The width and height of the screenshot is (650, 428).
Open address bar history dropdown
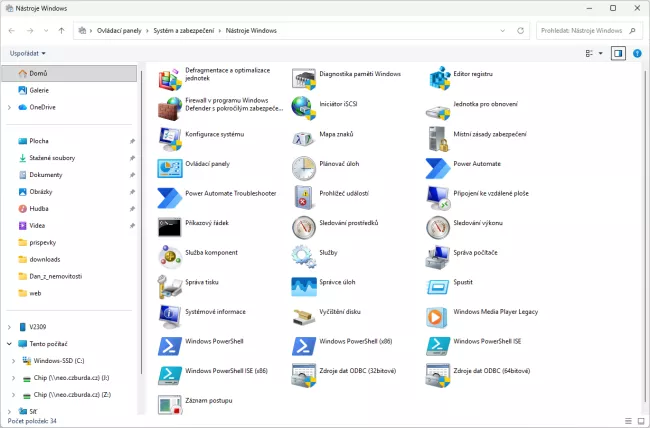[502, 31]
